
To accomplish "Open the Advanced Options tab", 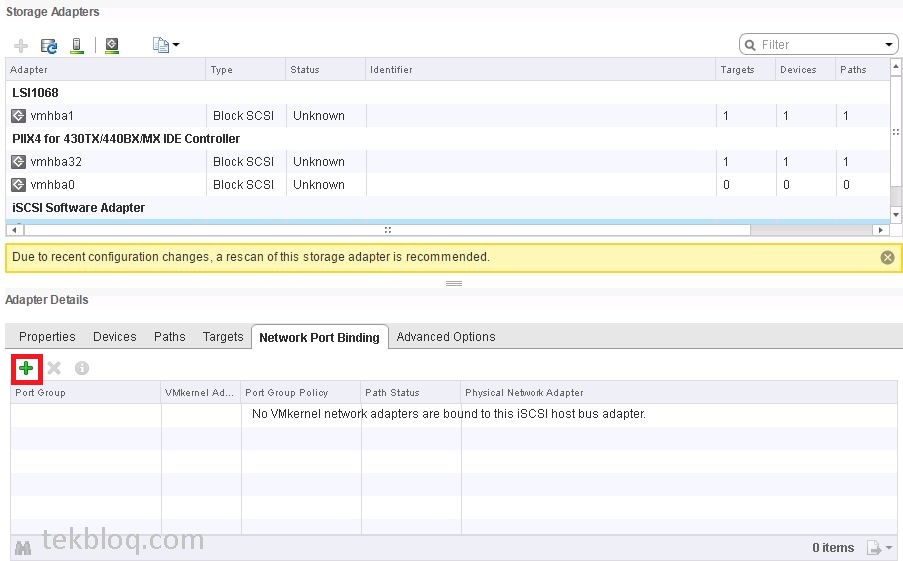I will [446, 336].
